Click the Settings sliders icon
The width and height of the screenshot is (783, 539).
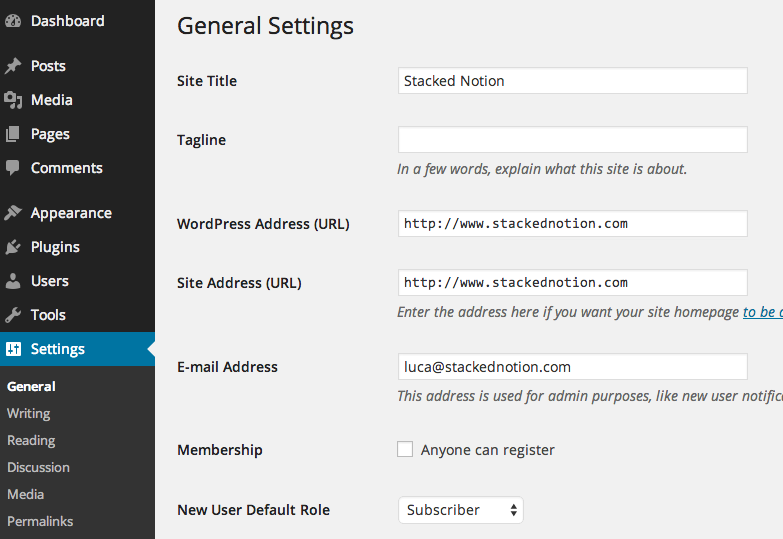point(13,349)
